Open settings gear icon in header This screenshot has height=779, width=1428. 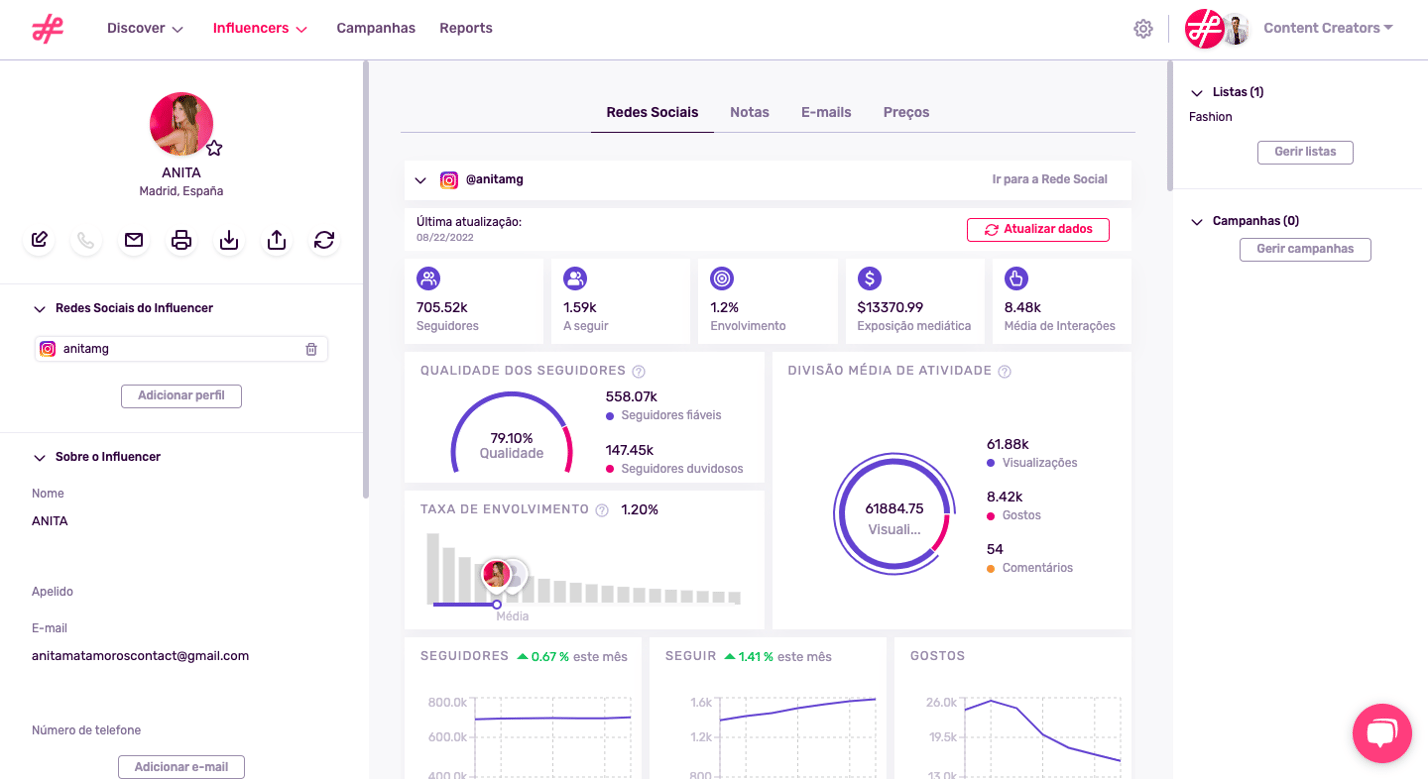point(1143,29)
